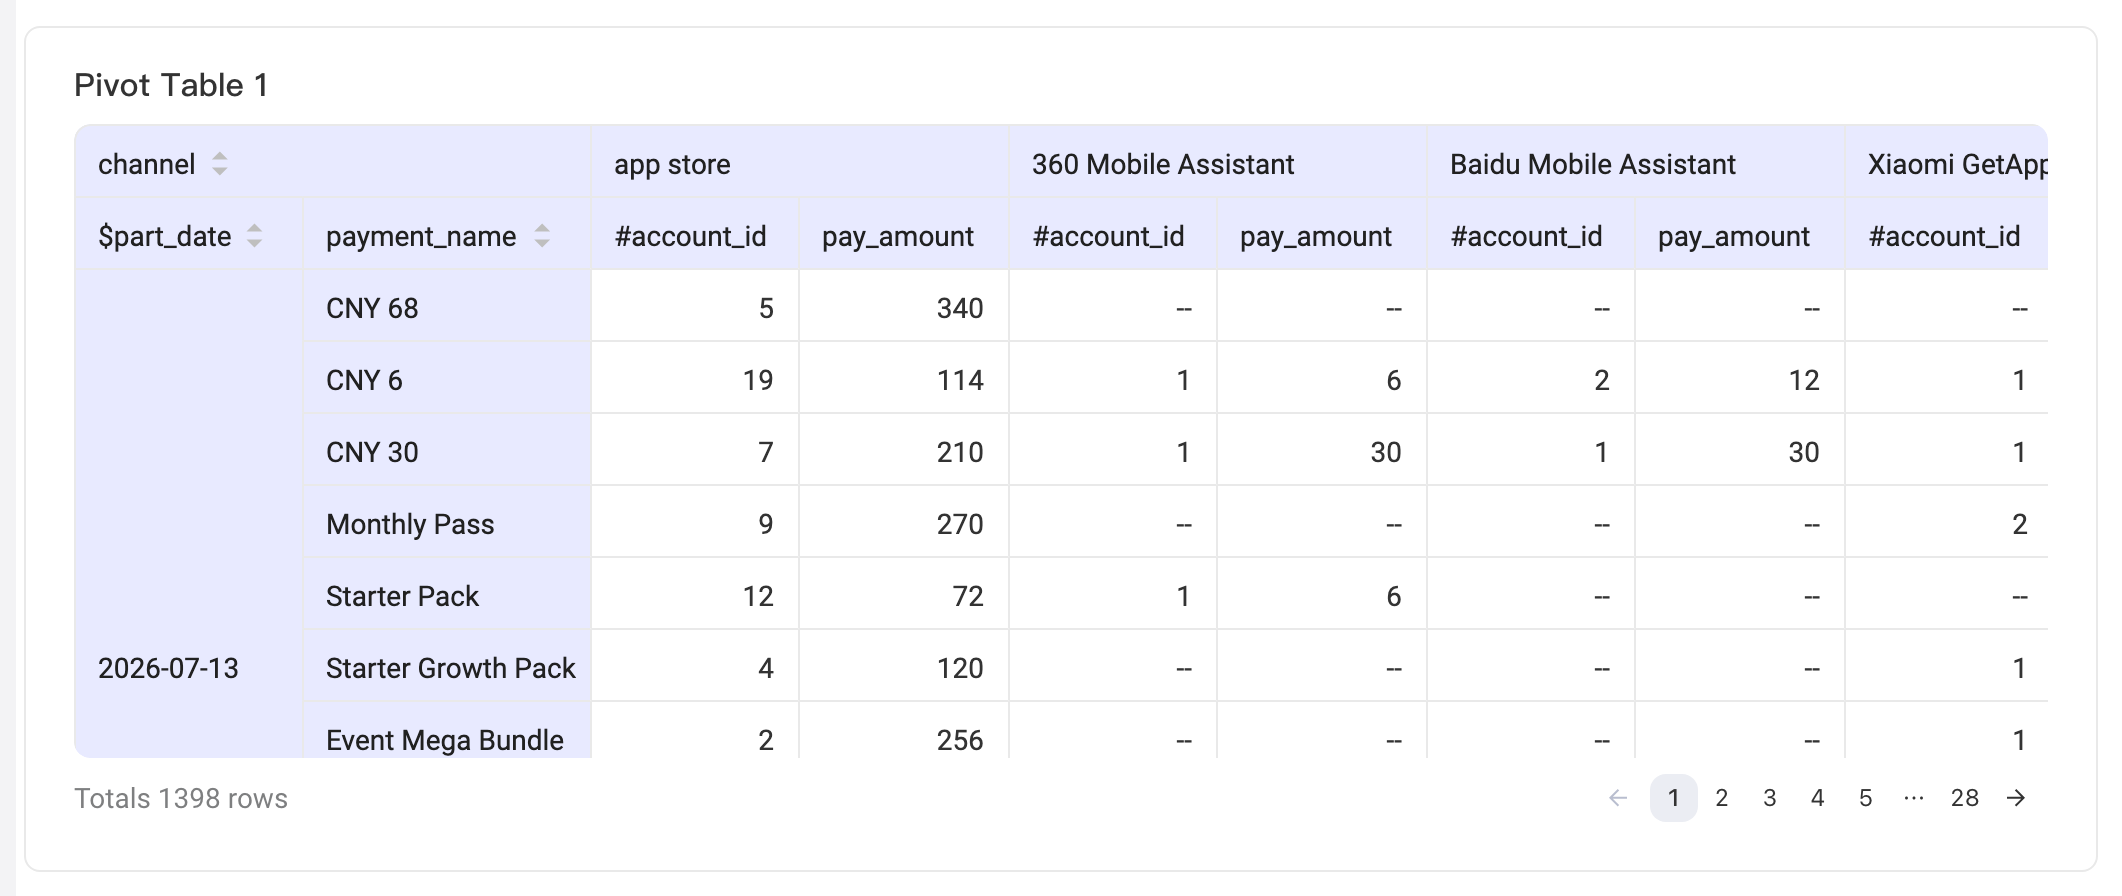Viewport: 2122px width, 896px height.
Task: Click the "Starter Pack" payment name
Action: click(402, 596)
